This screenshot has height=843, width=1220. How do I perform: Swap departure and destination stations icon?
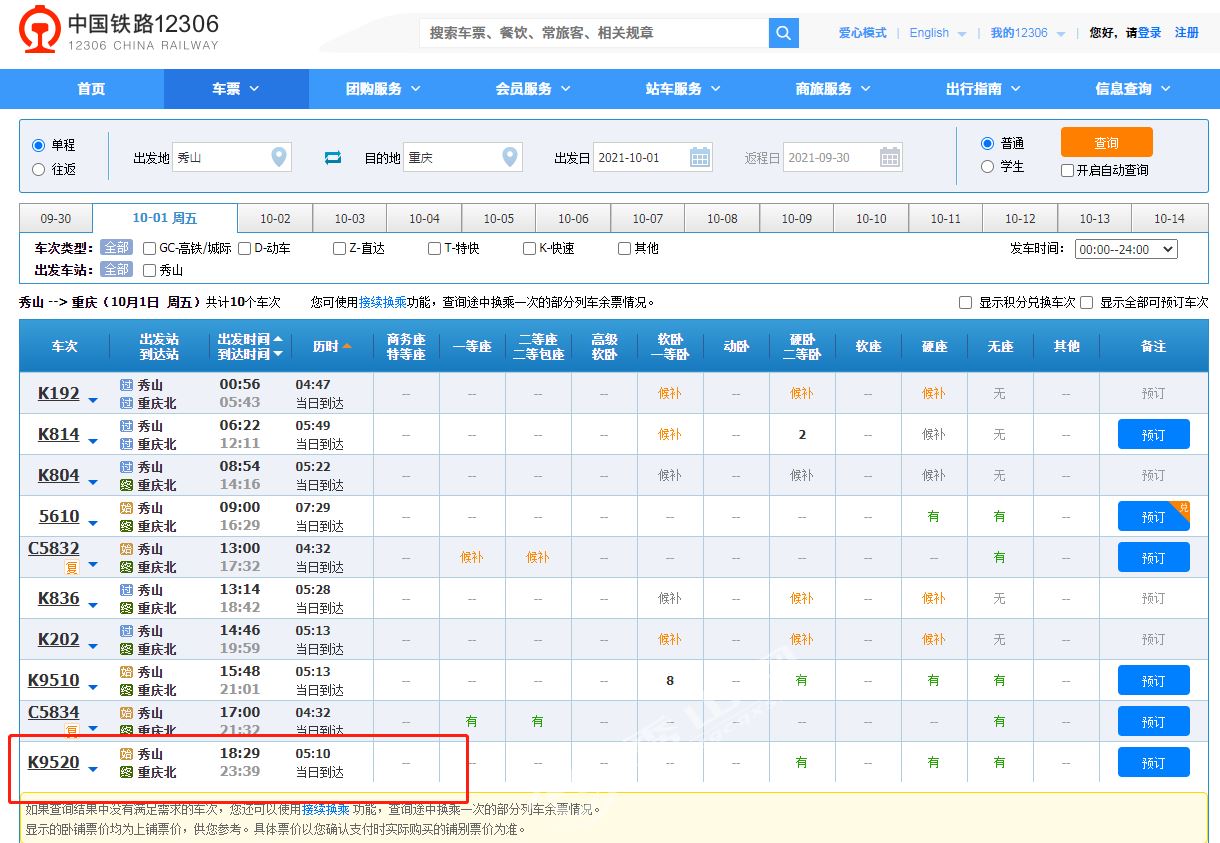[x=333, y=157]
